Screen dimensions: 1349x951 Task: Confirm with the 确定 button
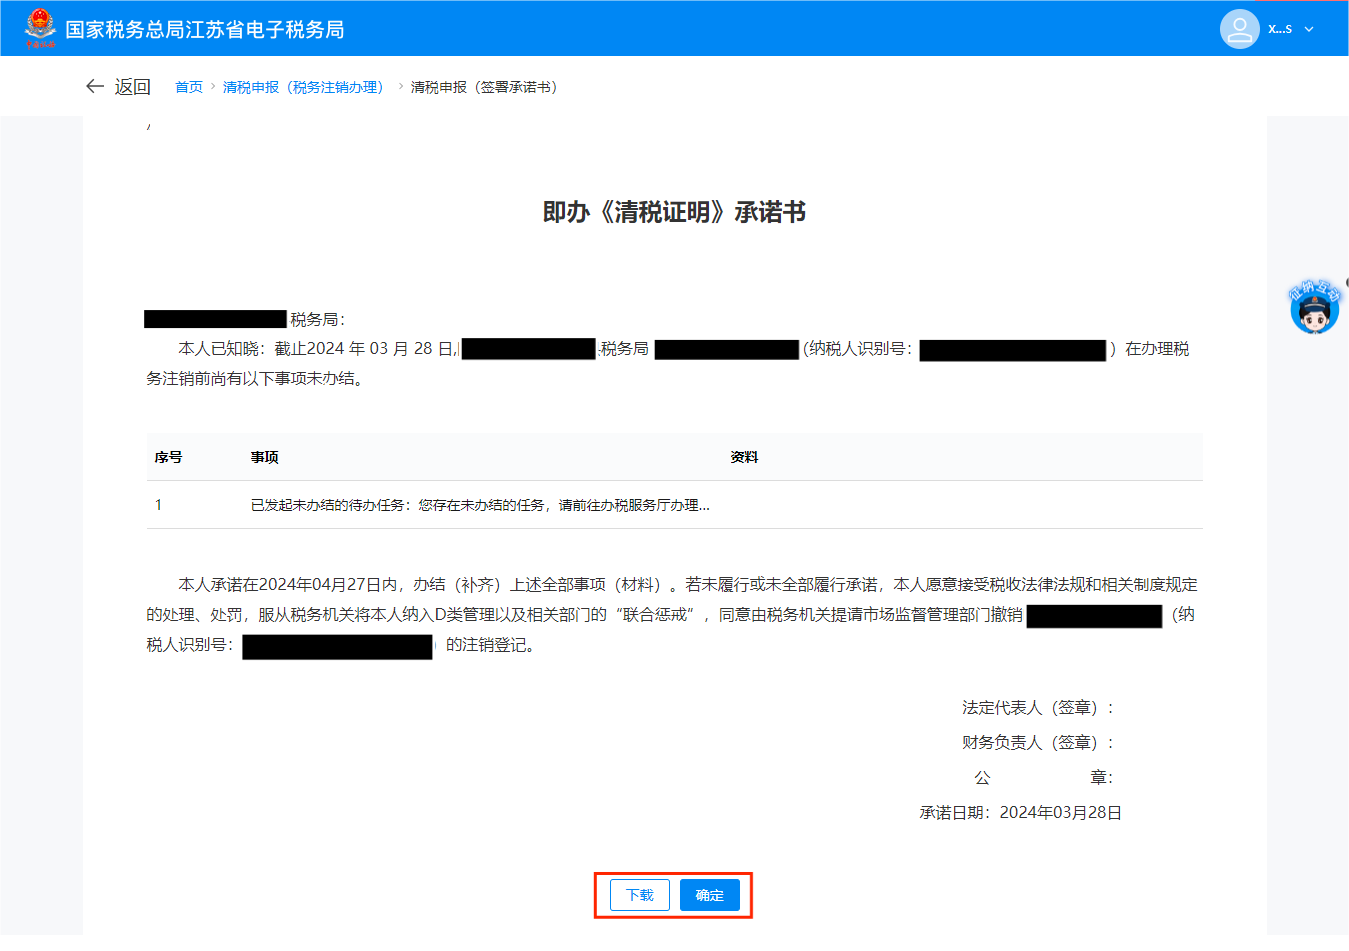(709, 895)
